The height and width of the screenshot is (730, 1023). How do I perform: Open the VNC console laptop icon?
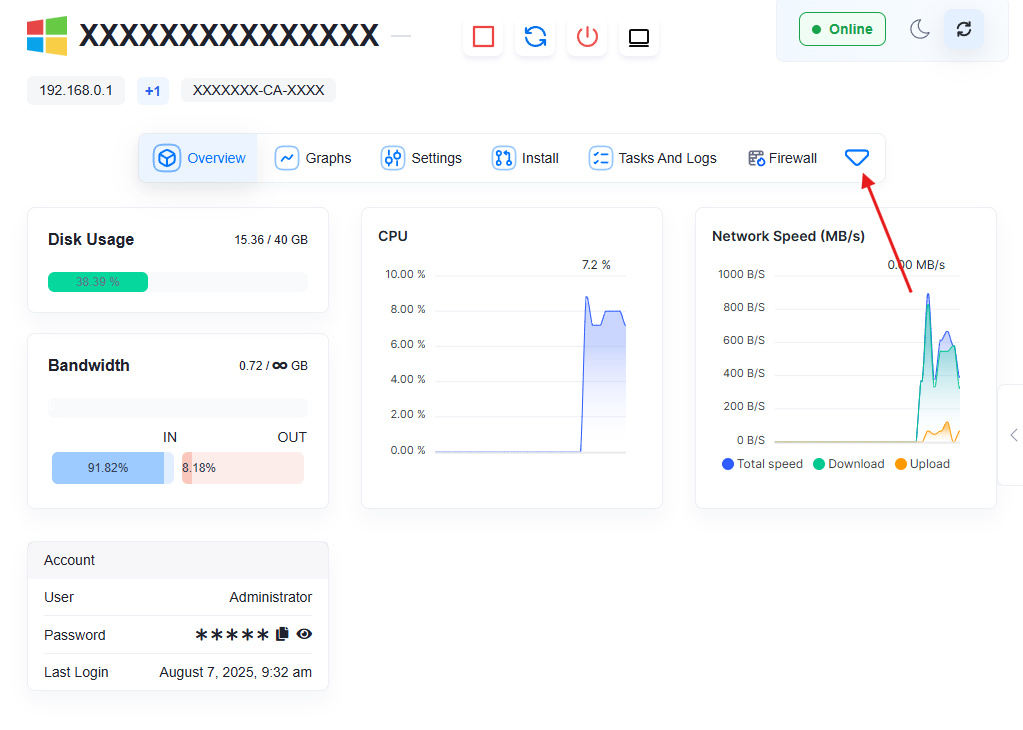pyautogui.click(x=638, y=37)
